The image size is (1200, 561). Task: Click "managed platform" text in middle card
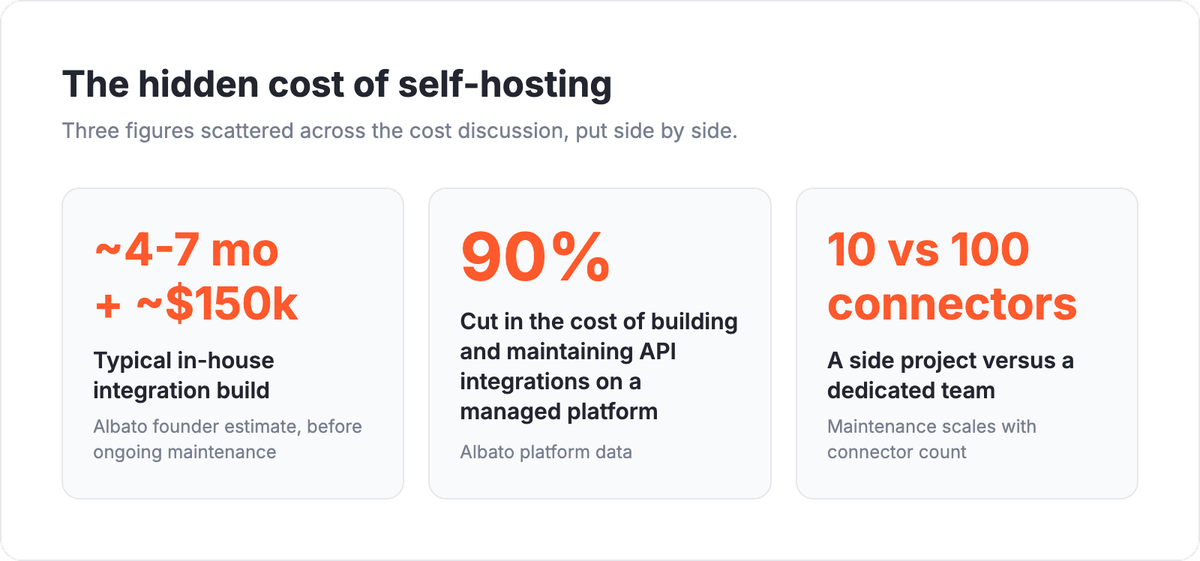pyautogui.click(x=559, y=410)
